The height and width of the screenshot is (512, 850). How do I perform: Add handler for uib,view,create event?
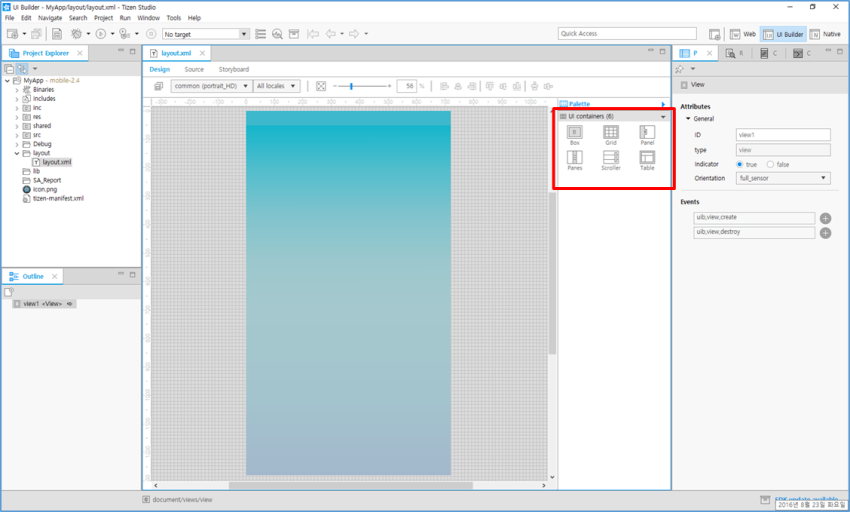tap(825, 218)
